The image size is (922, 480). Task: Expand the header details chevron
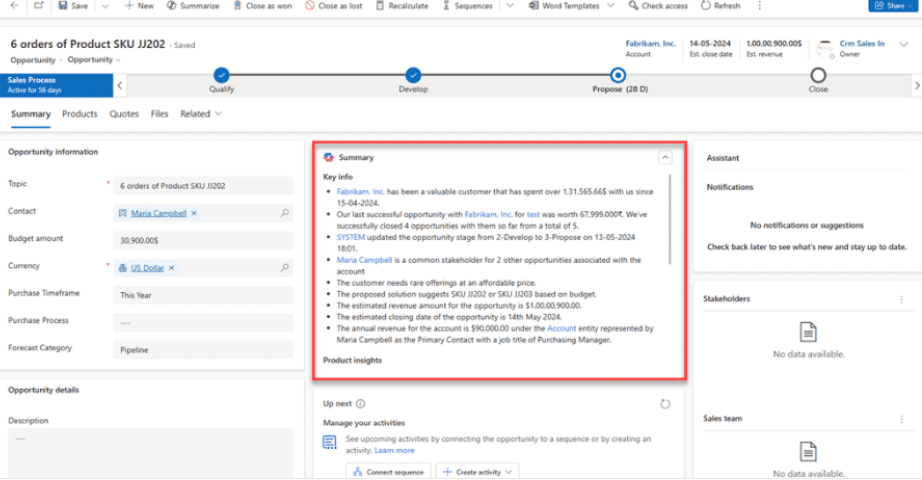(x=903, y=44)
